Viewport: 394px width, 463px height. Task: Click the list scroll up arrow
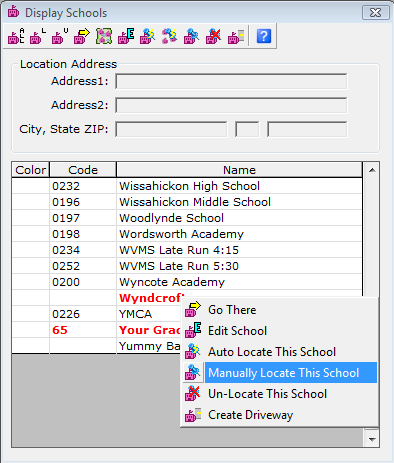[372, 170]
